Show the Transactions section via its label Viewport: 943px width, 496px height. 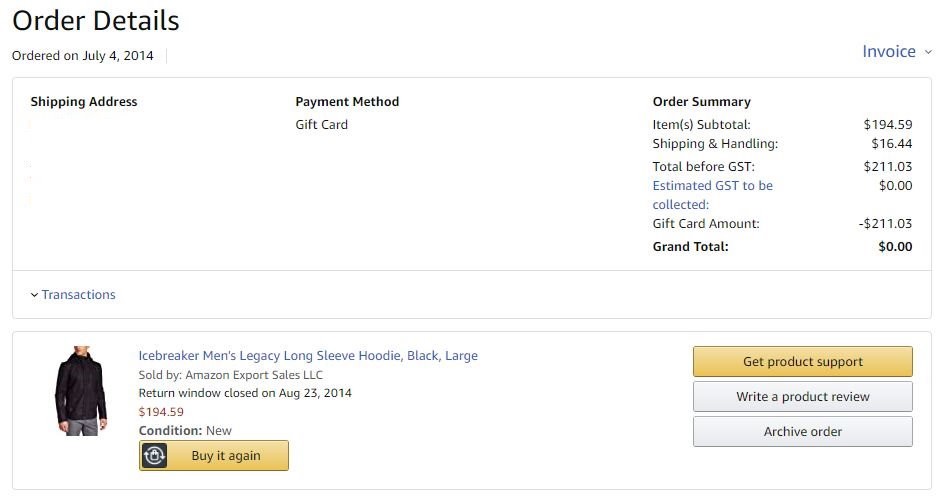point(78,295)
